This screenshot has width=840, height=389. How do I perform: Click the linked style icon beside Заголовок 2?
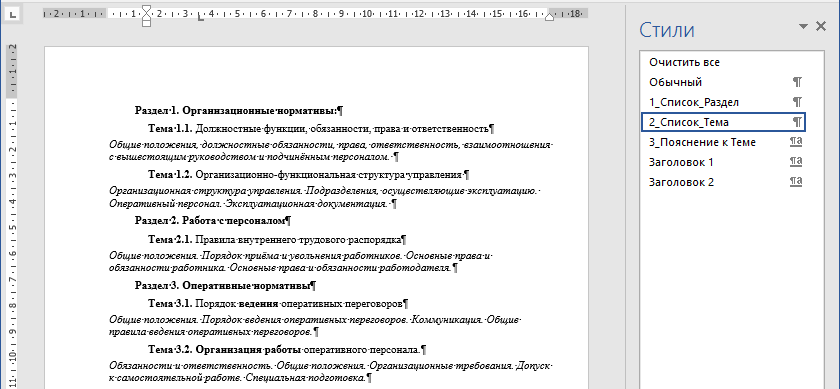[x=797, y=182]
